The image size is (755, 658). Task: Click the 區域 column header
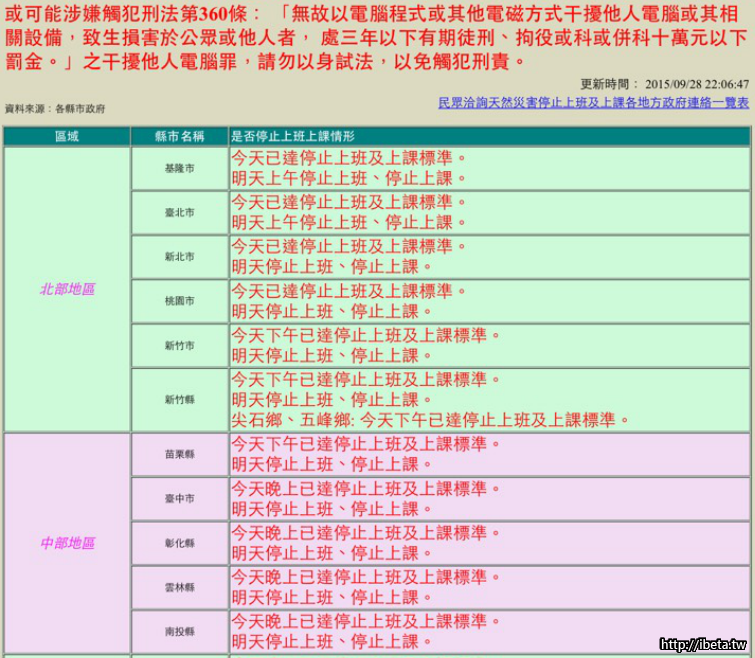67,136
